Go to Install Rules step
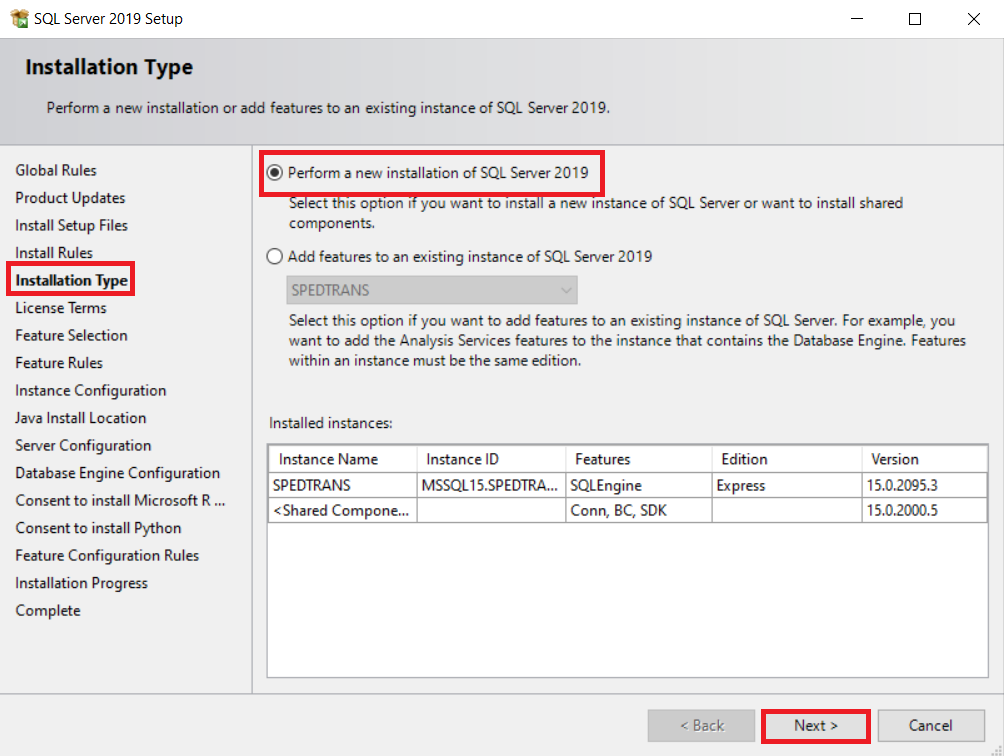The height and width of the screenshot is (756, 1004). pos(54,253)
